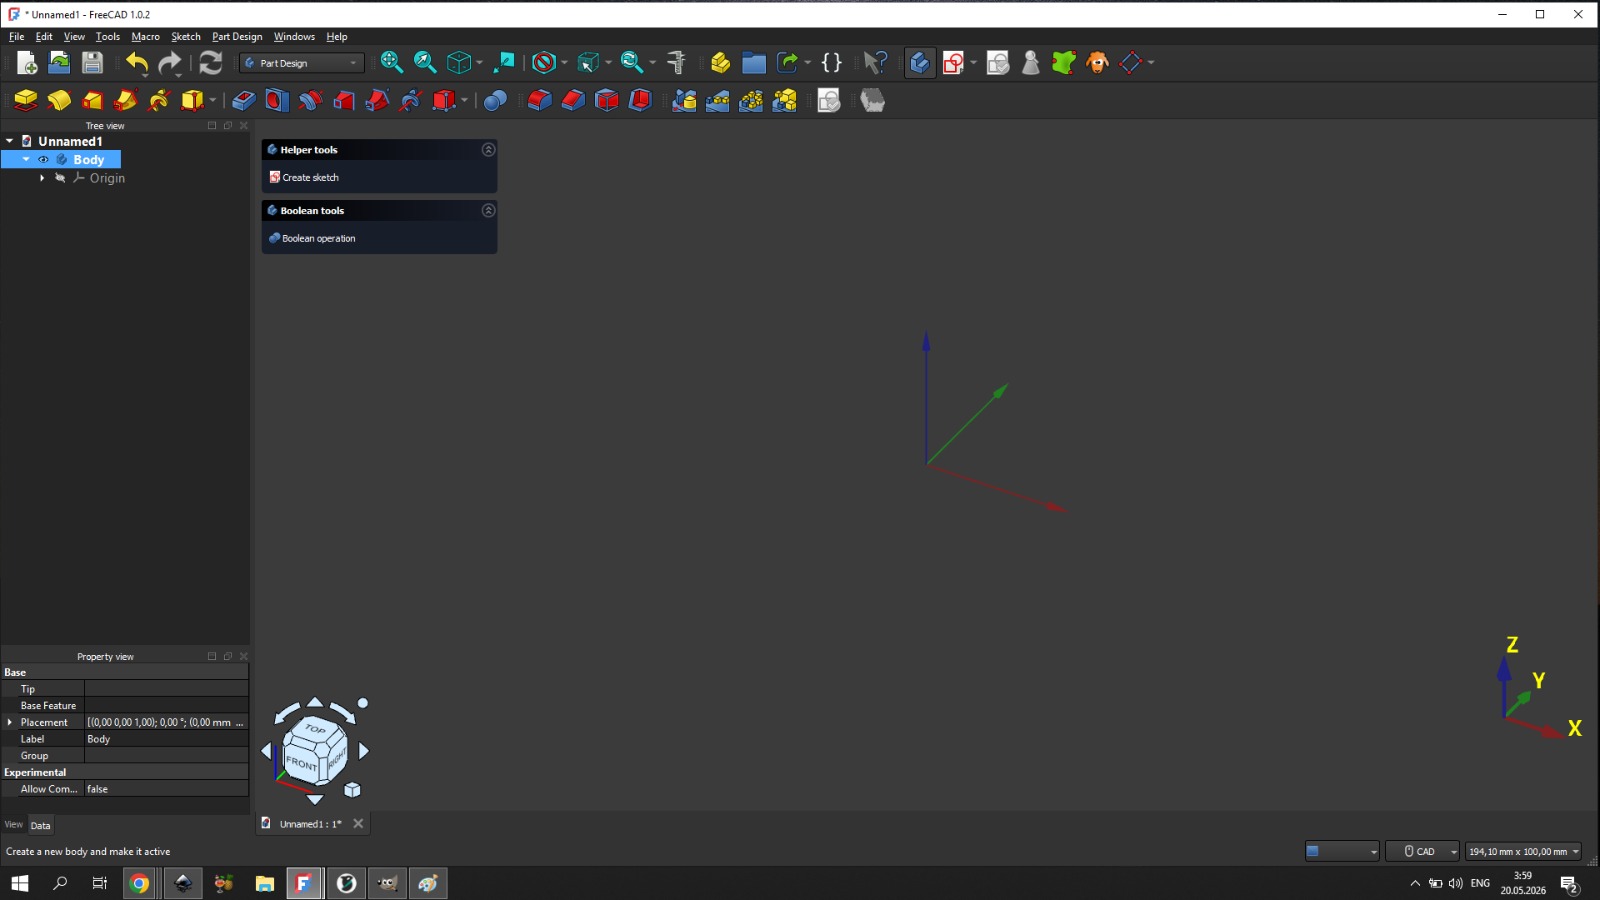Click the Pad tool icon
1600x900 pixels.
pyautogui.click(x=25, y=100)
